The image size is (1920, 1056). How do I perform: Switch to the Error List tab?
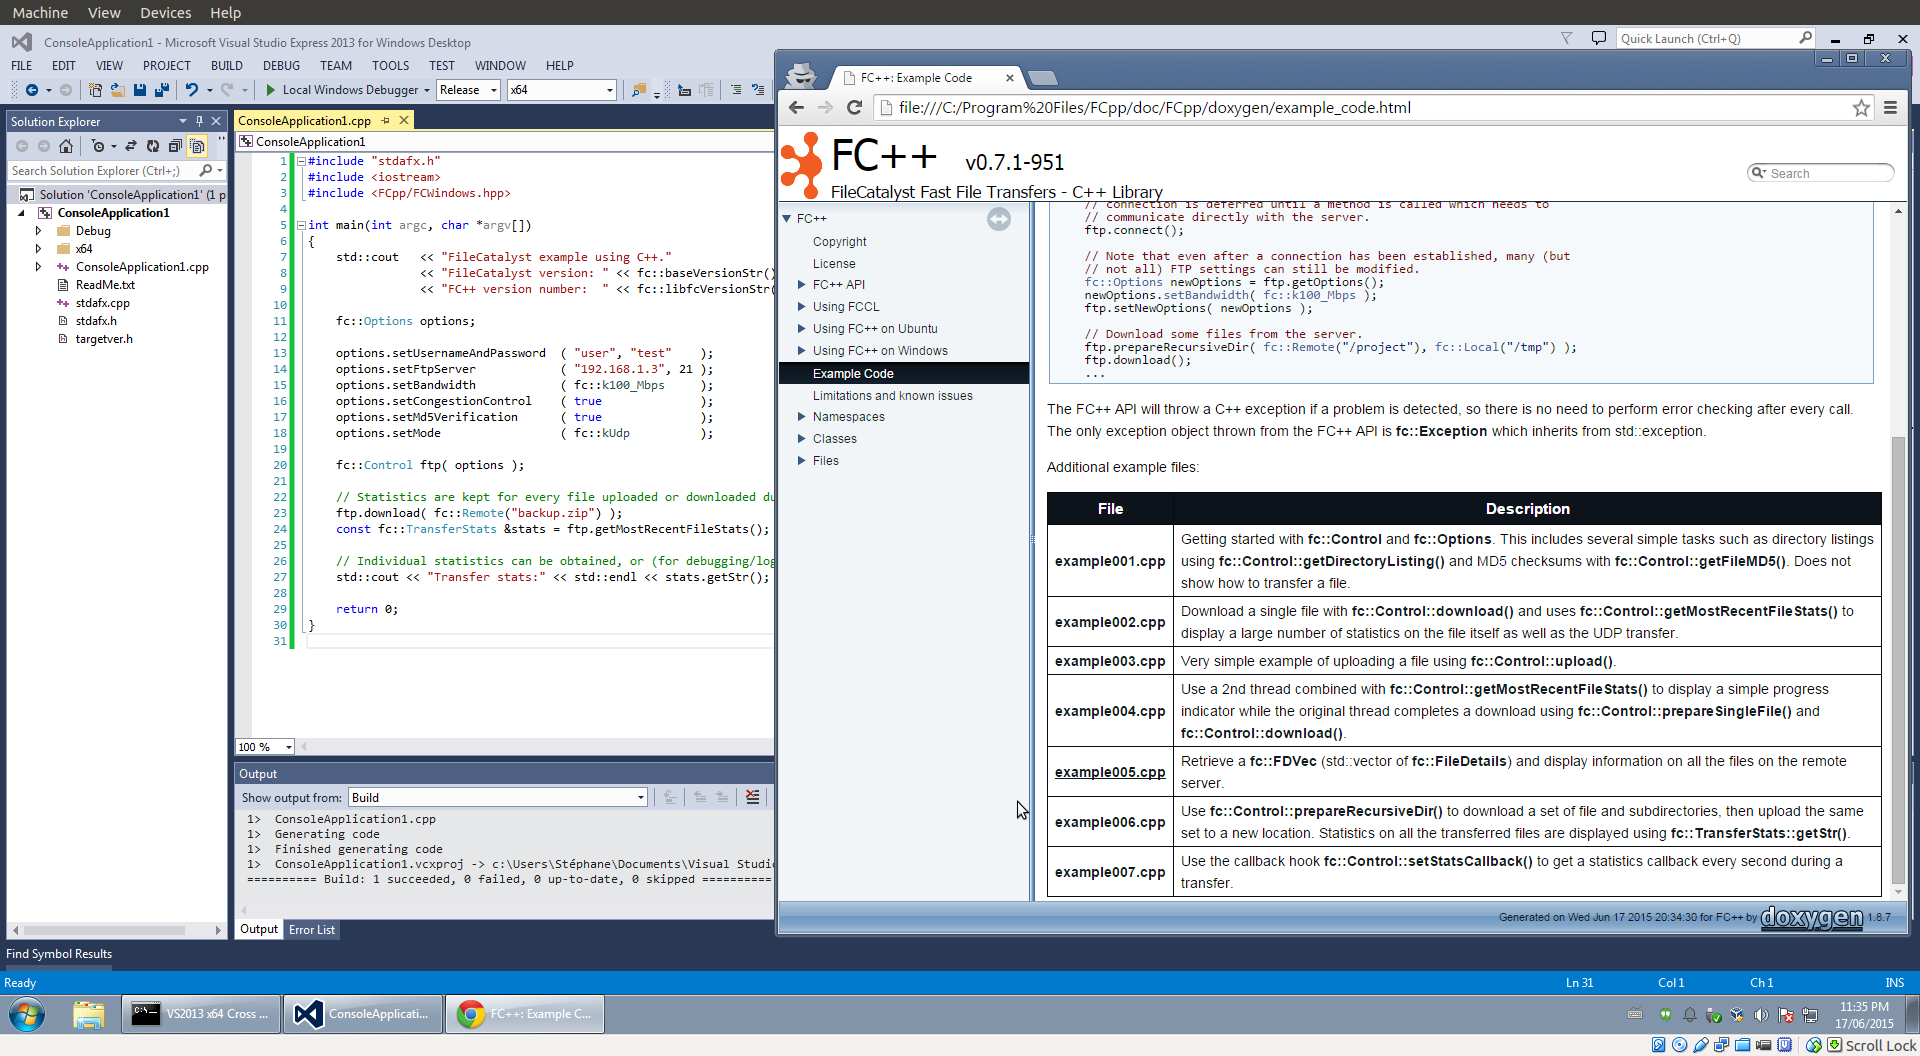312,930
